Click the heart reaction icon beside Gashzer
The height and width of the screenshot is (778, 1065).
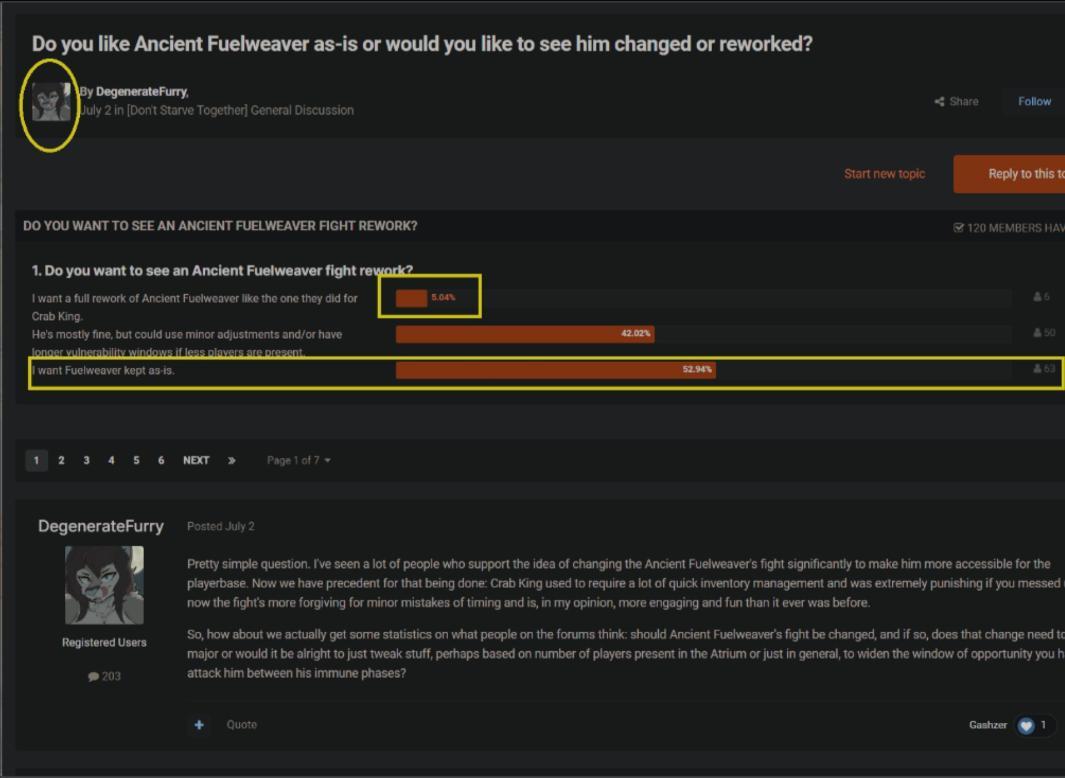(1025, 725)
